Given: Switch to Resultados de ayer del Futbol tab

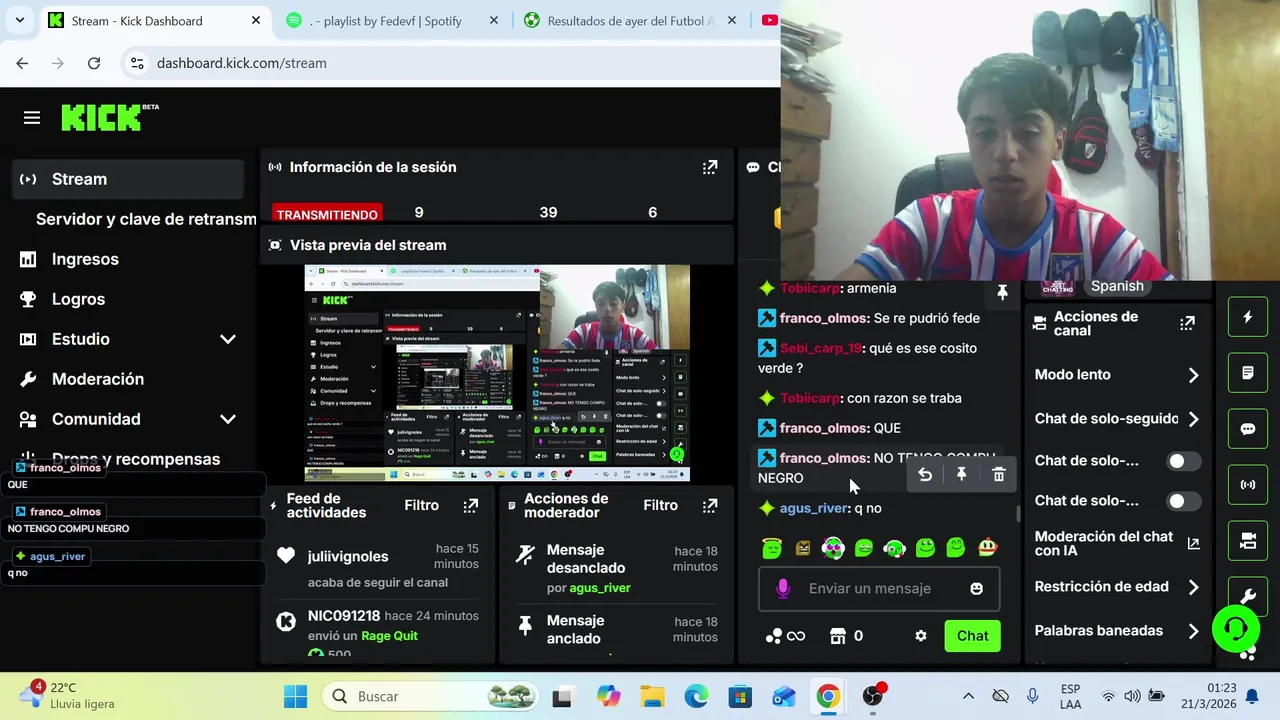Looking at the screenshot, I should click(x=631, y=20).
